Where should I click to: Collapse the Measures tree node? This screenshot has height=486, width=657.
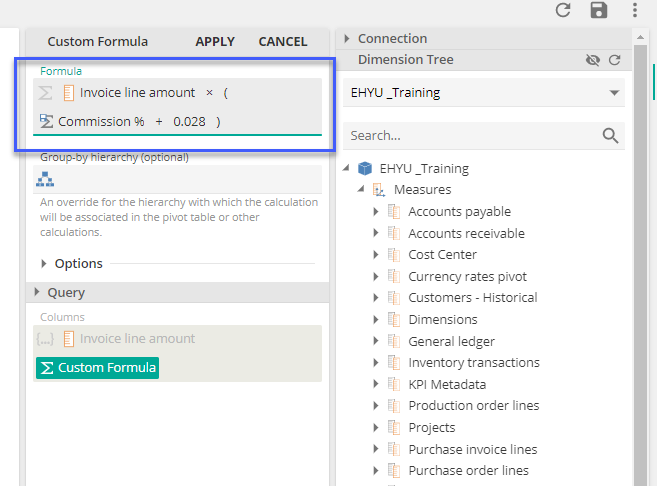[361, 189]
